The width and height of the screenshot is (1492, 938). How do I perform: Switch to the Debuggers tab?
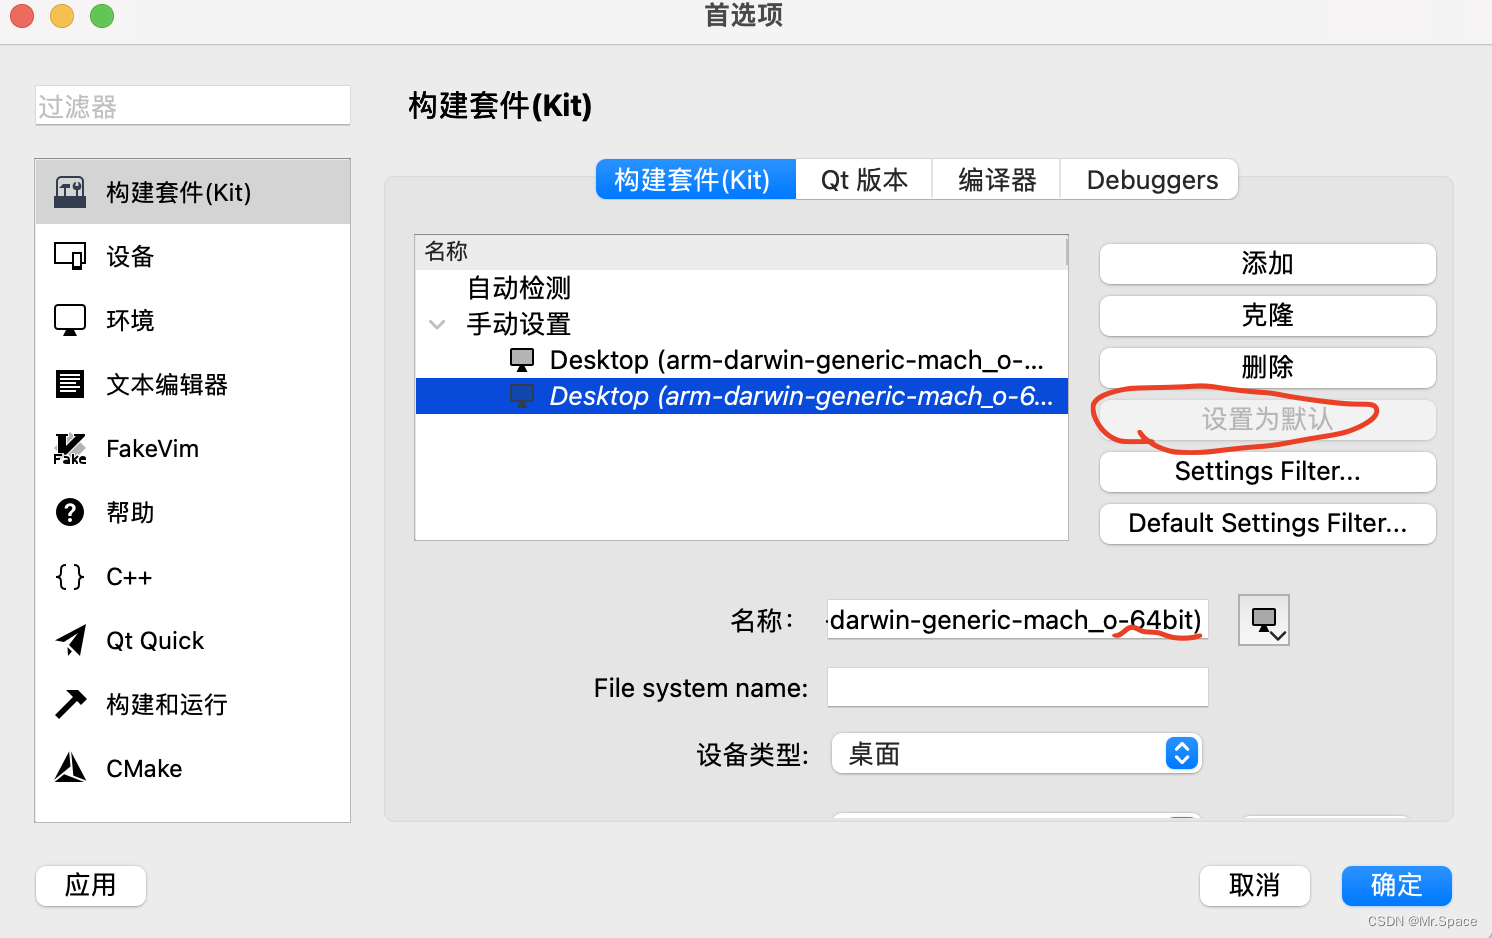point(1150,180)
